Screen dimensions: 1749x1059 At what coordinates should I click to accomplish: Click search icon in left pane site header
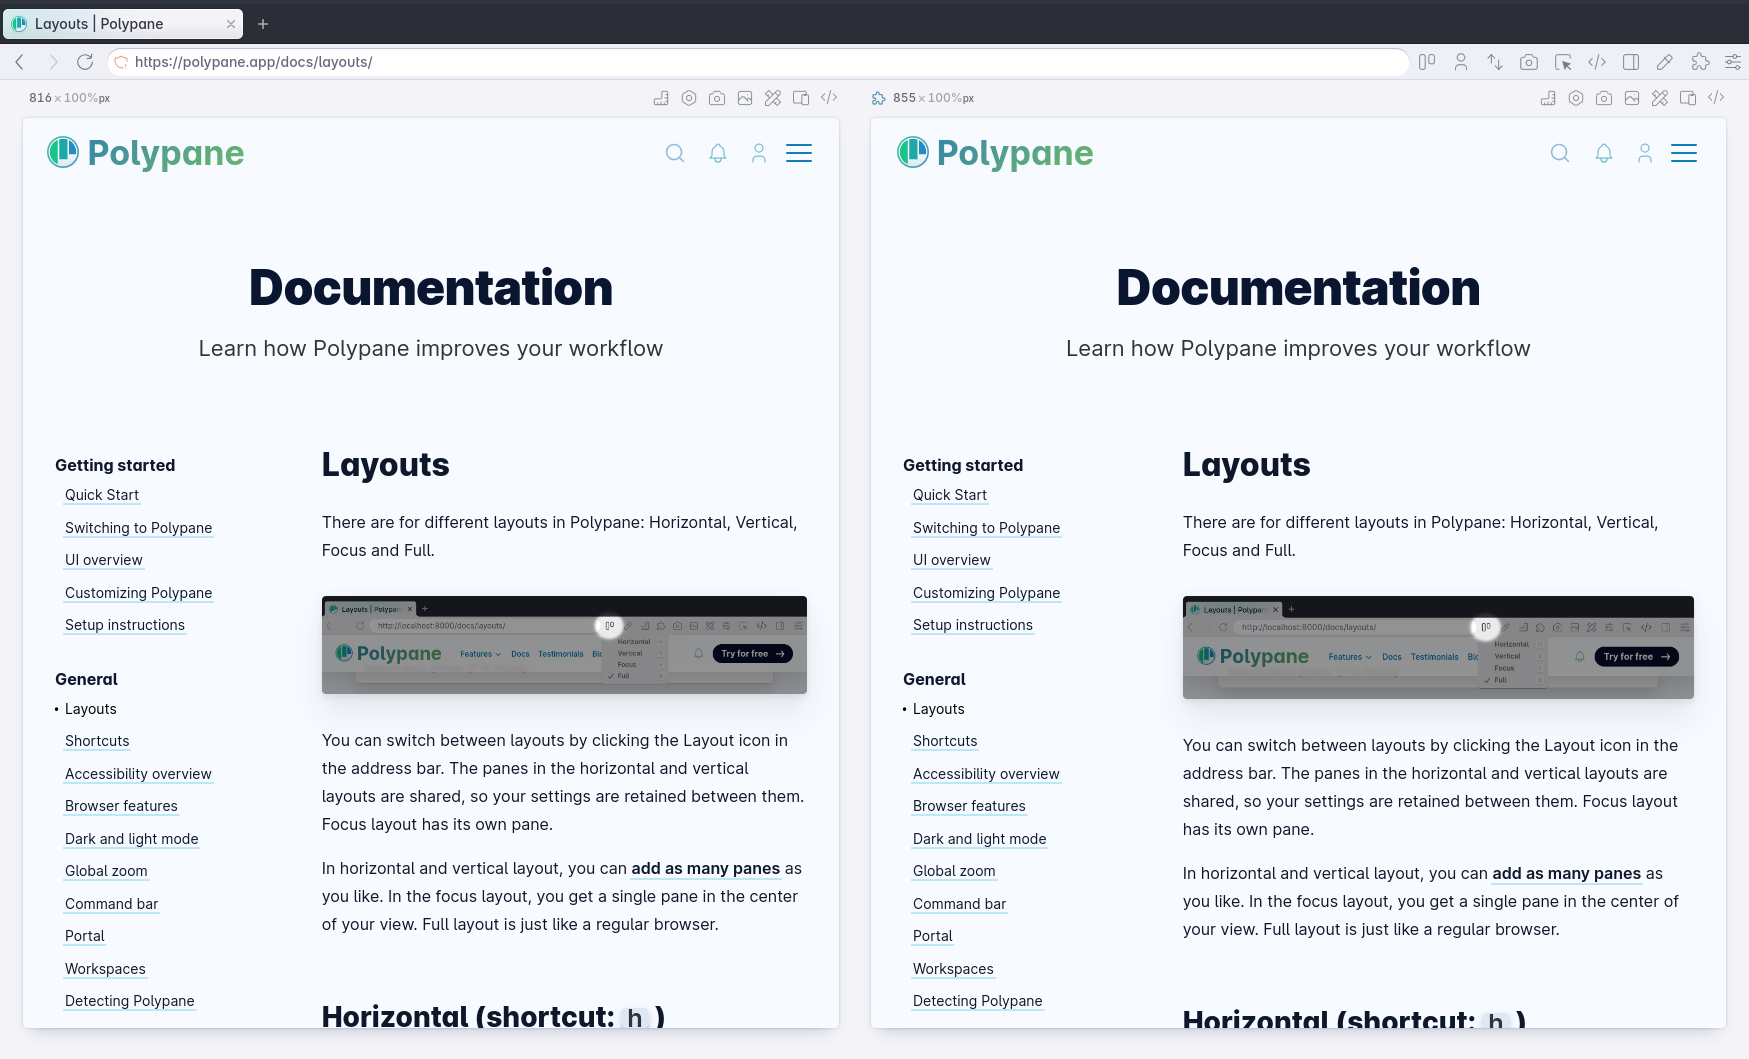pos(675,153)
